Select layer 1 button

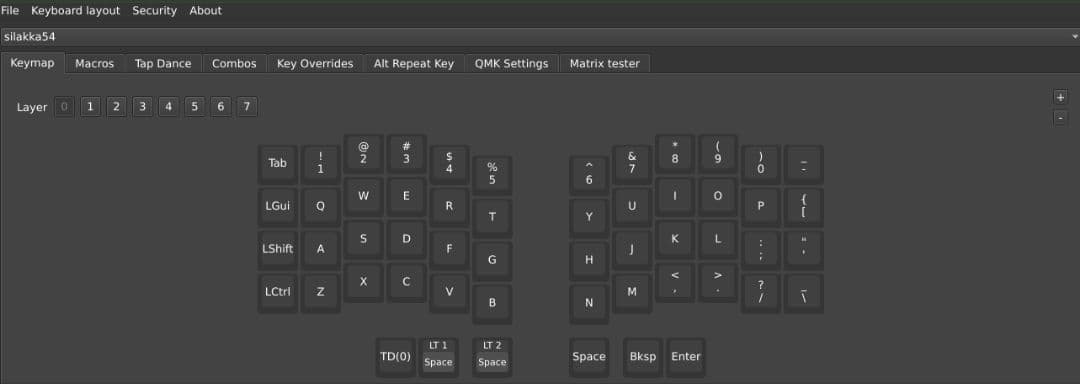tap(90, 107)
